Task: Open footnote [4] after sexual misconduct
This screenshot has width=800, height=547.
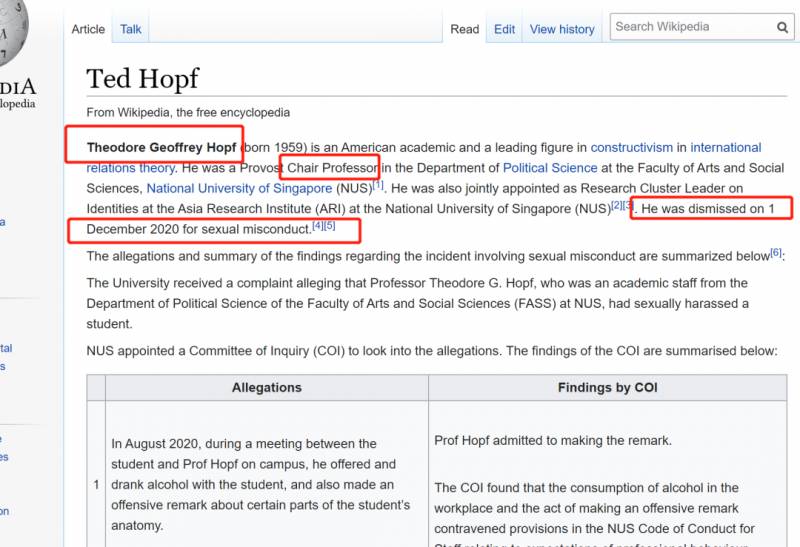Action: coord(318,226)
